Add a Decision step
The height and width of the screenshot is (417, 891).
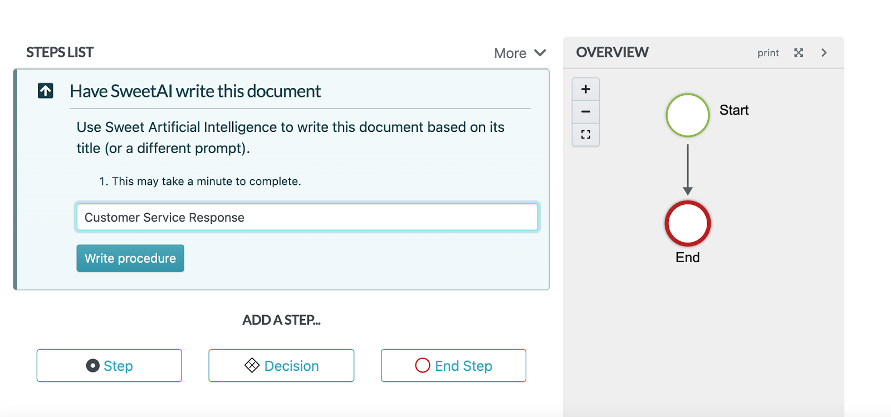(281, 366)
